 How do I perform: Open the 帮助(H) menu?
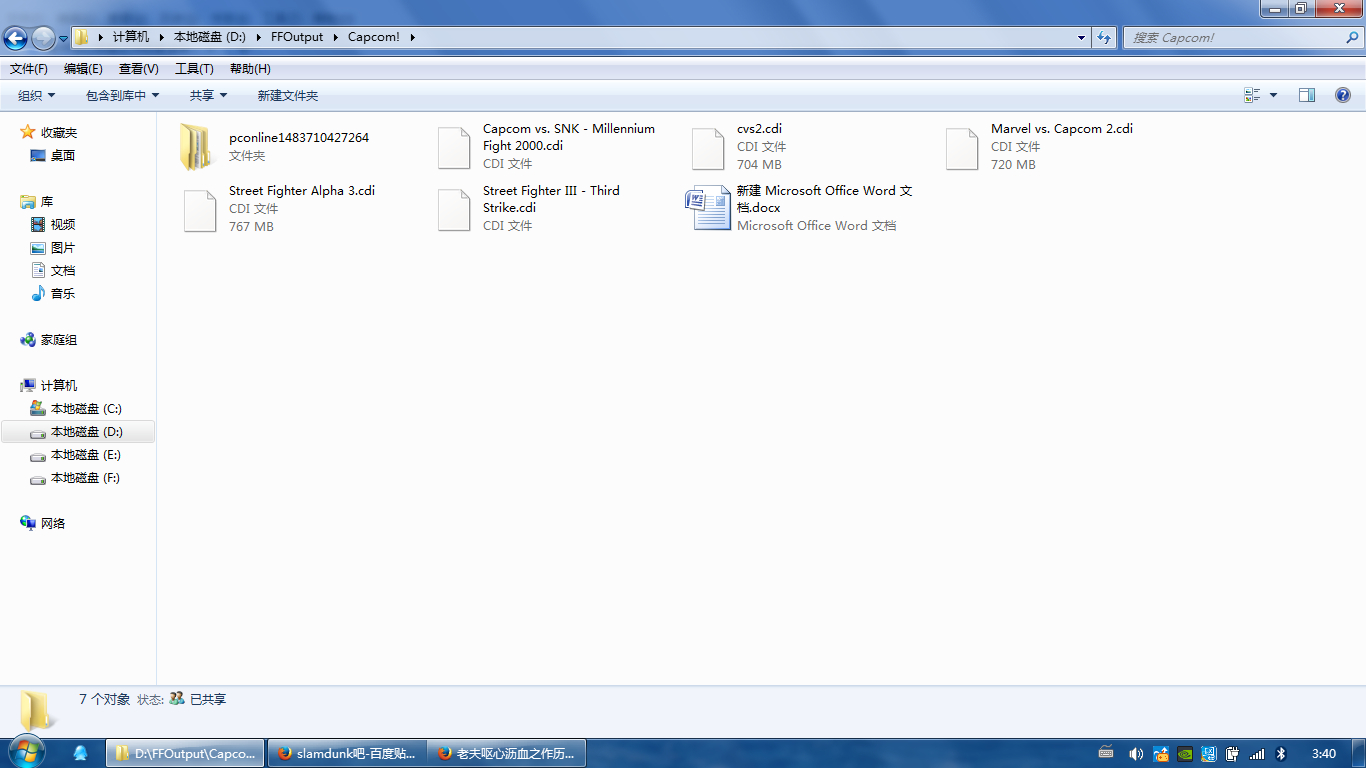(x=250, y=68)
